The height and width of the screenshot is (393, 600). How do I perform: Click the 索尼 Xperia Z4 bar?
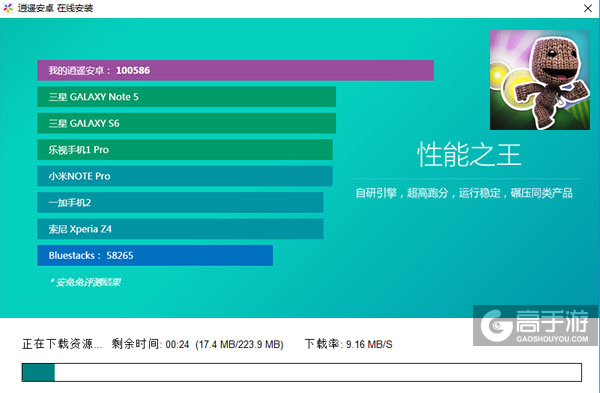coord(180,229)
